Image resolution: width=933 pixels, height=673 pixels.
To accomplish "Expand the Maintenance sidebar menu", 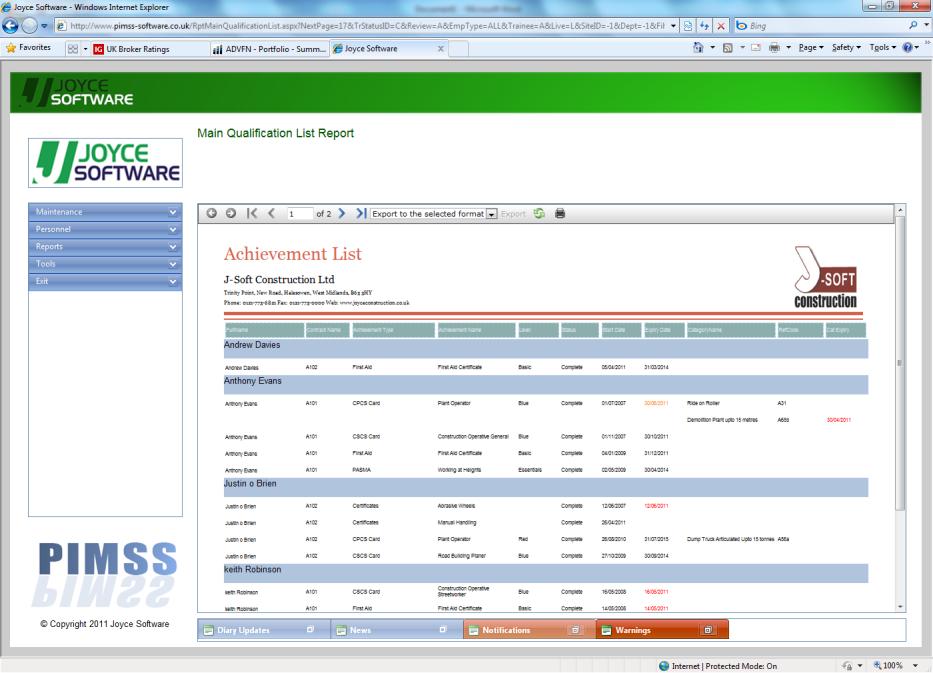I will 105,212.
